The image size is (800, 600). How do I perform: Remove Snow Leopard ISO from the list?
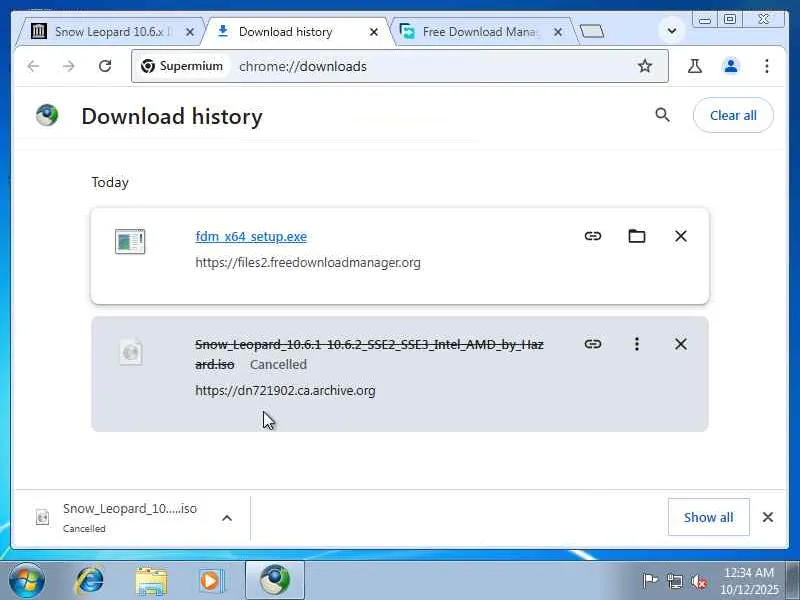[681, 344]
